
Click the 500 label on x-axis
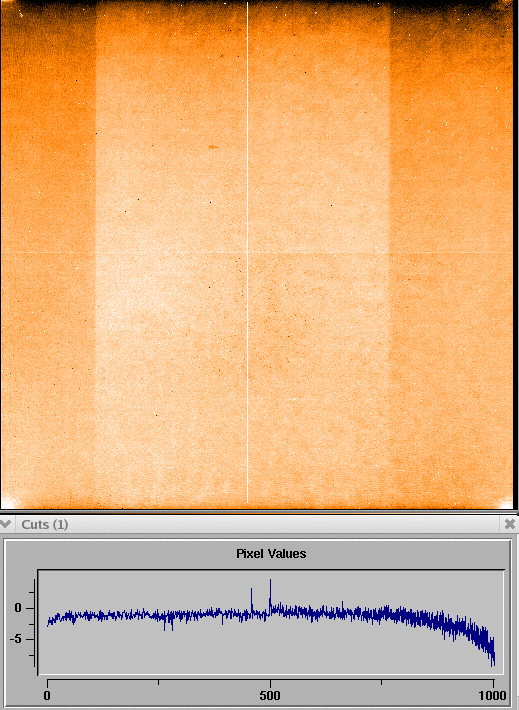[x=270, y=695]
